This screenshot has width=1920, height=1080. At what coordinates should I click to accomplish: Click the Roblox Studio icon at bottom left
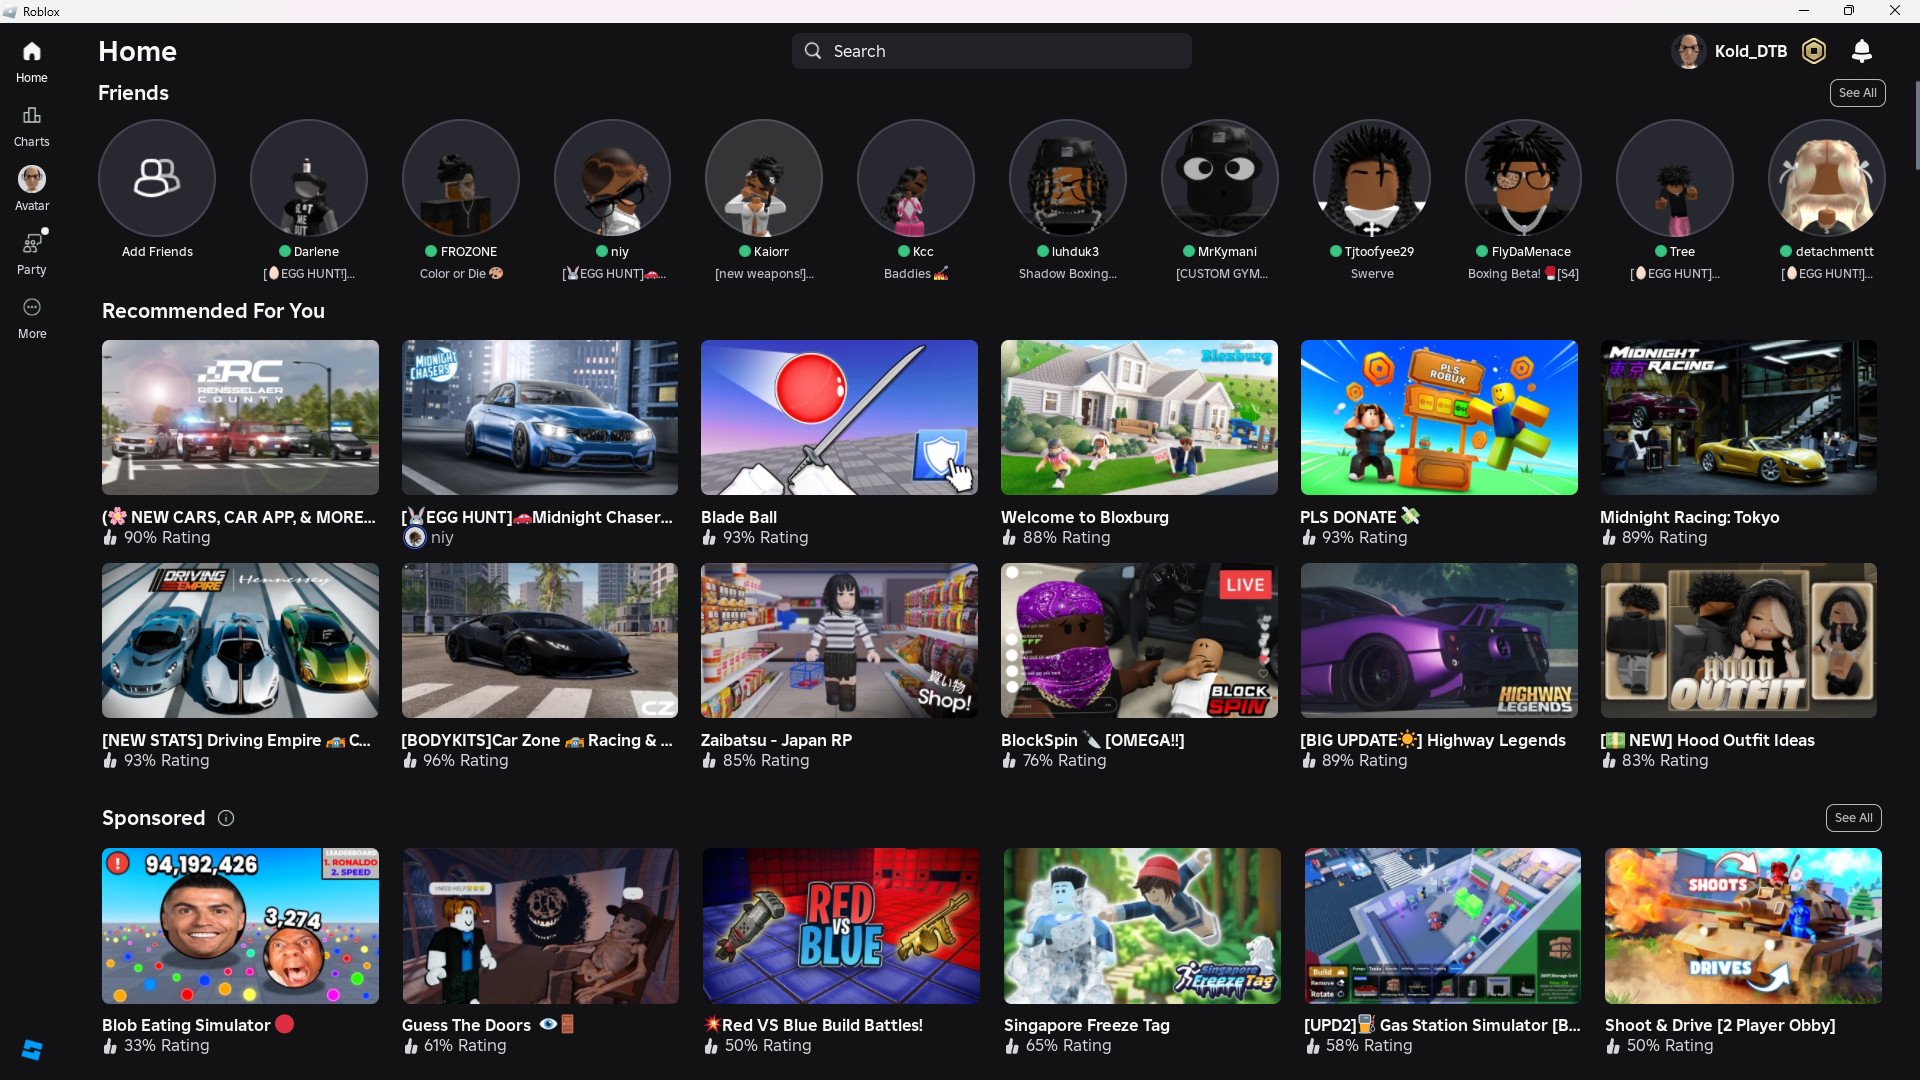coord(31,1049)
